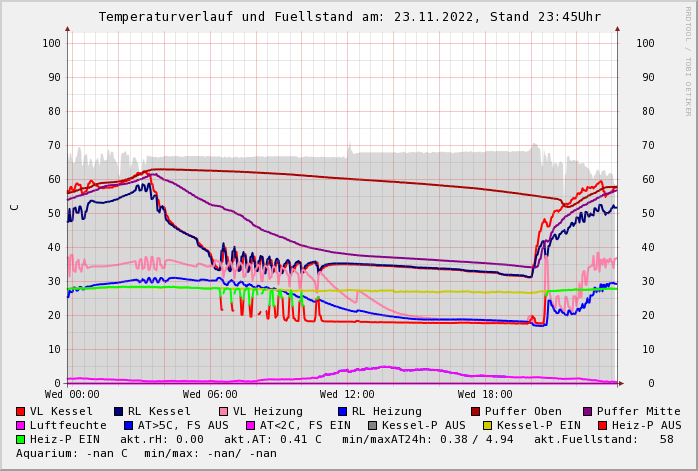The image size is (698, 471).
Task: Click the gray Kessel-P AUS swatch
Action: pyautogui.click(x=373, y=425)
